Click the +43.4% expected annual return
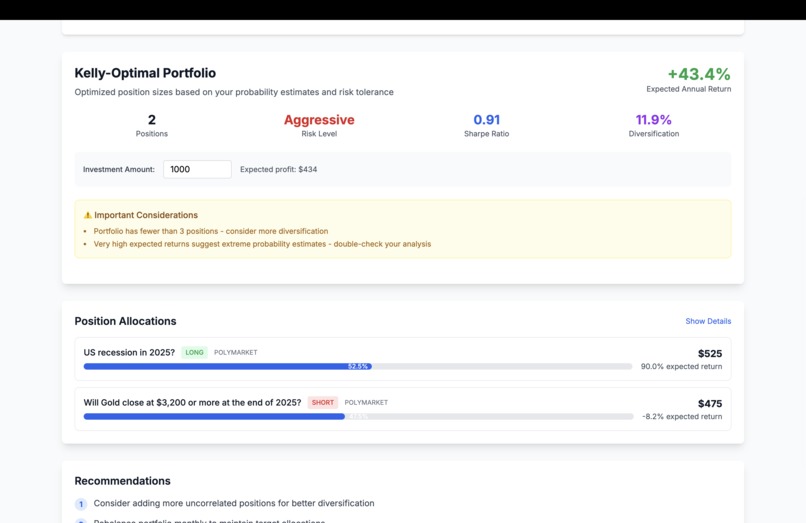 coord(699,74)
